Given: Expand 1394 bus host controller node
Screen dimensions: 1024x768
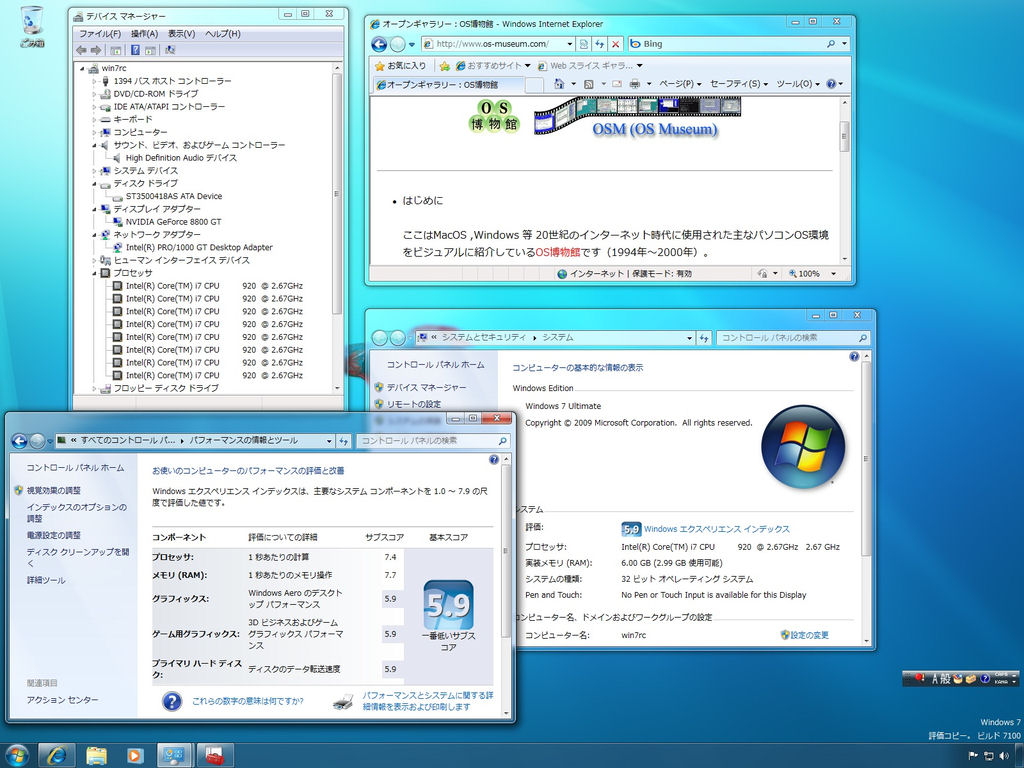Looking at the screenshot, I should pyautogui.click(x=95, y=82).
